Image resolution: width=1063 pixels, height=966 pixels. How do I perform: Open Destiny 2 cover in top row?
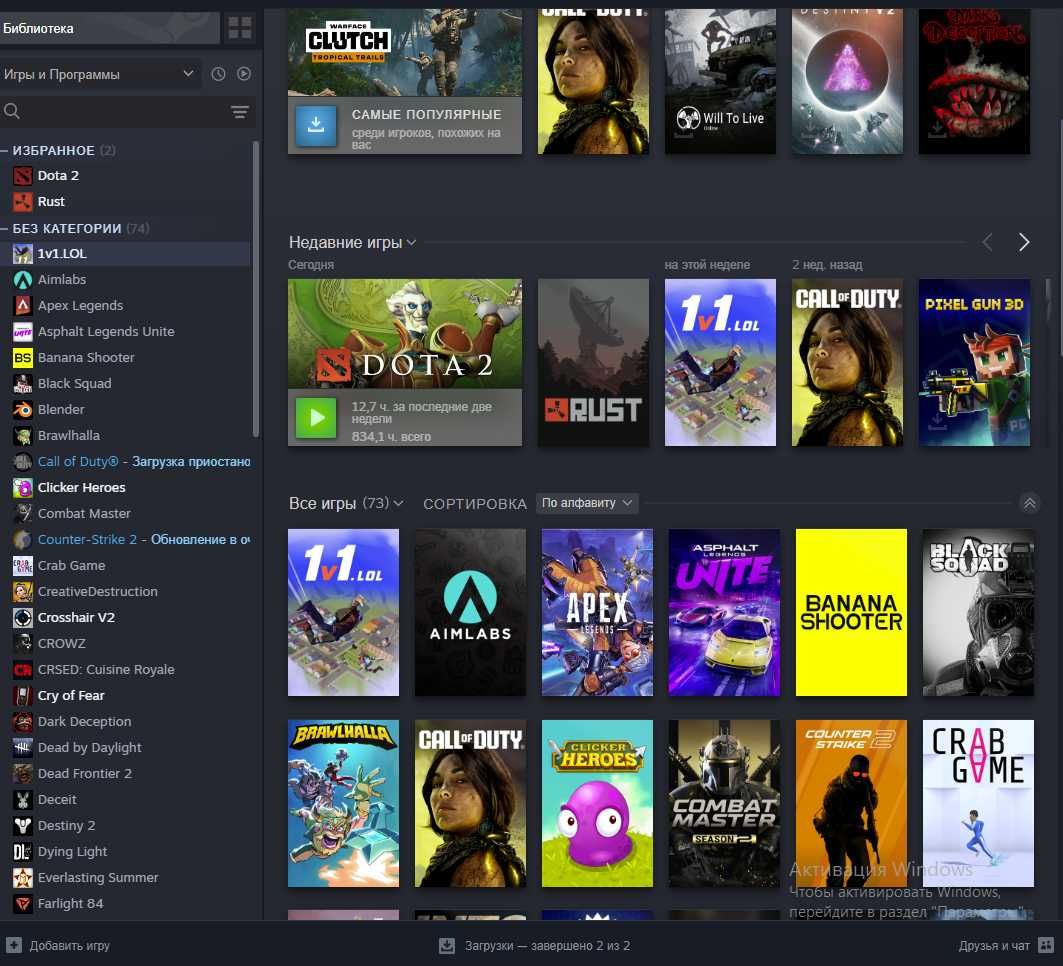(x=847, y=81)
